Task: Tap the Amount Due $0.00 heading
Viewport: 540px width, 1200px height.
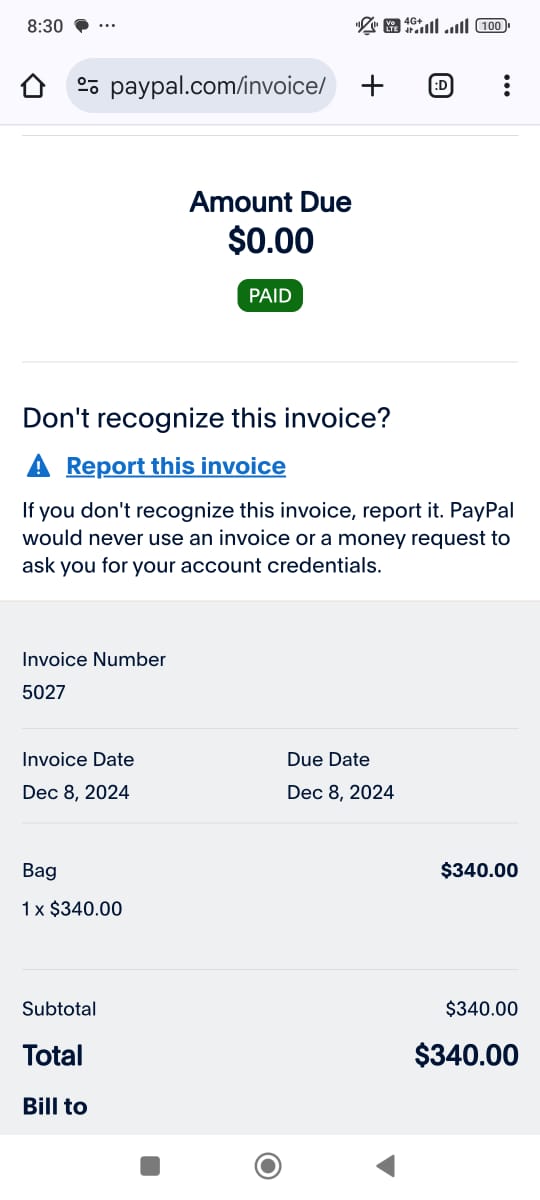Action: (x=270, y=221)
